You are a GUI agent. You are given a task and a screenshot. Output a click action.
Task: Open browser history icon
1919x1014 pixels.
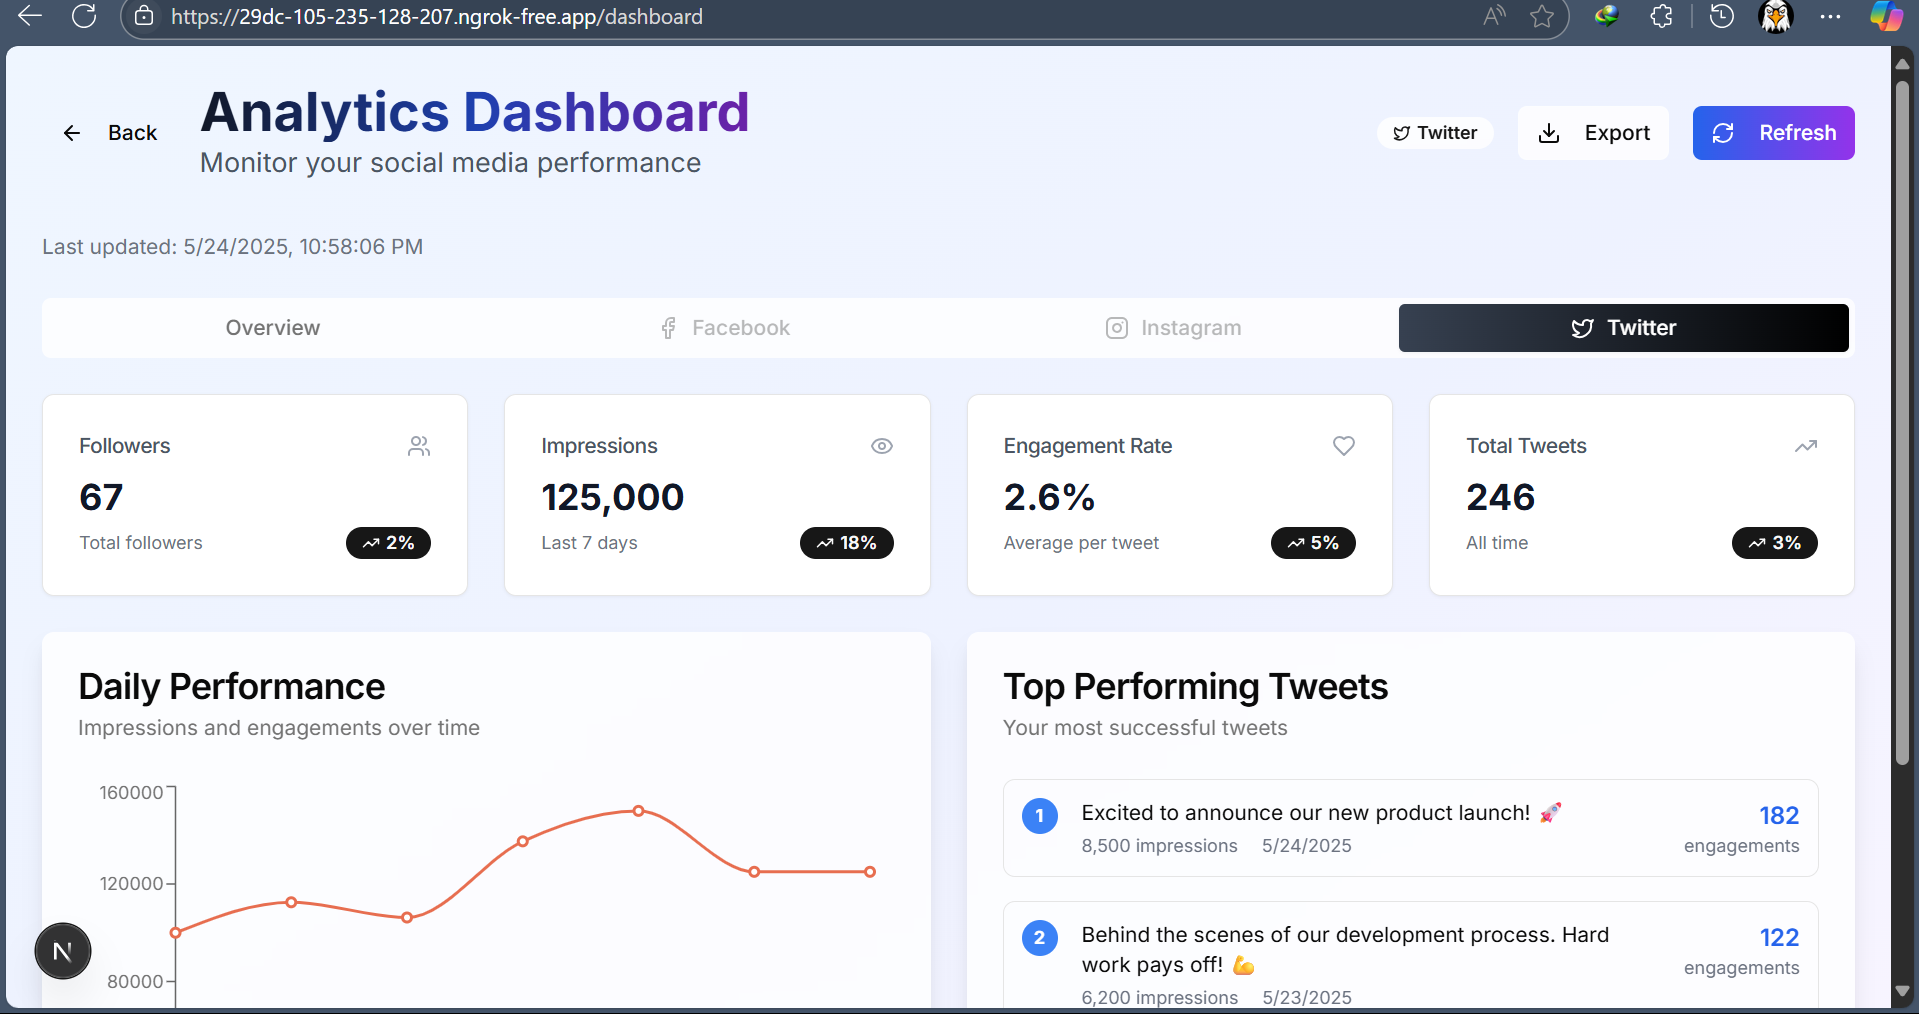[1721, 17]
